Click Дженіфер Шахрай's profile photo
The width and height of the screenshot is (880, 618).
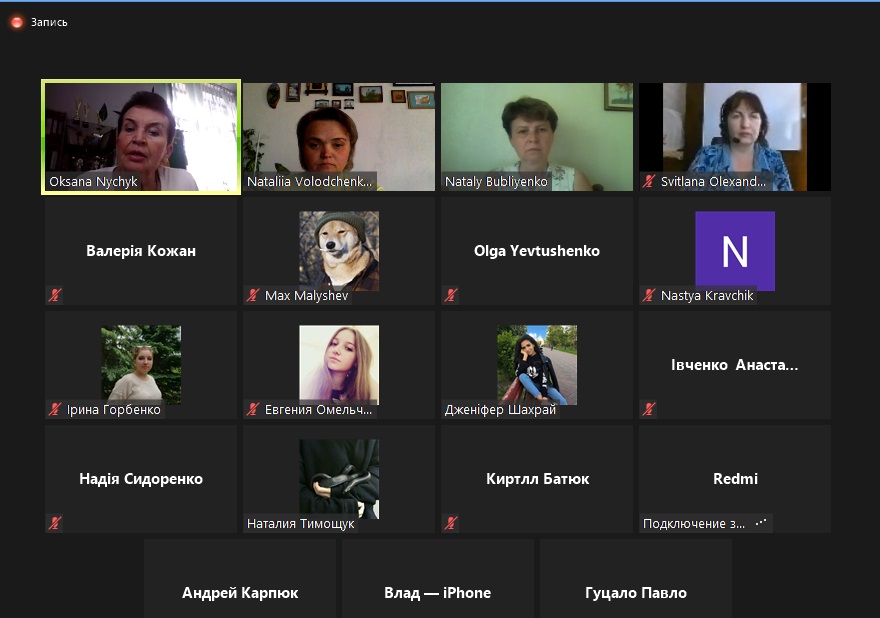point(537,364)
